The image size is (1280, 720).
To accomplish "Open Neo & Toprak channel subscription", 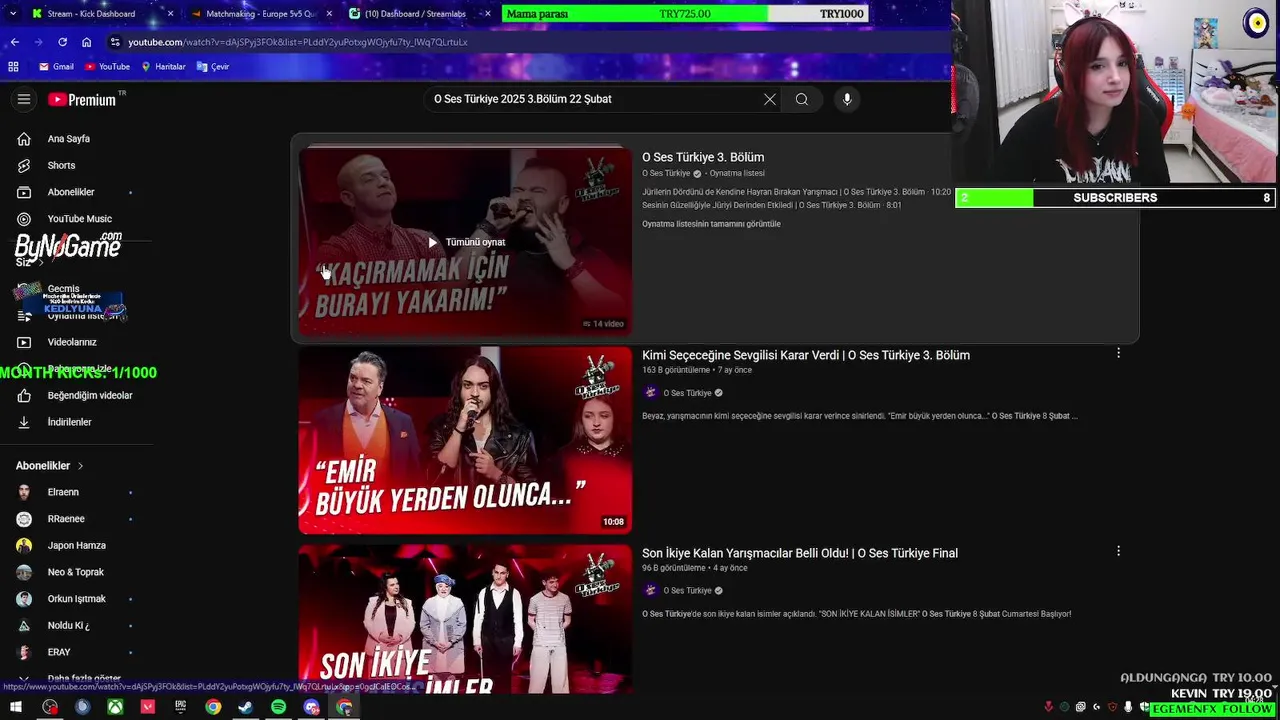I will point(76,572).
